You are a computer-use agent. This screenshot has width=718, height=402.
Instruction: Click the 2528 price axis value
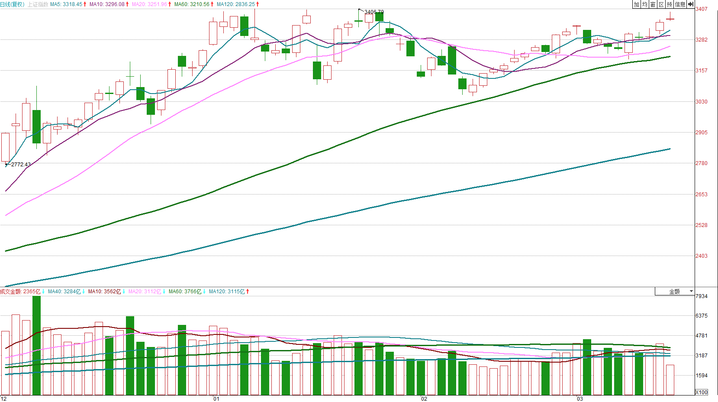[x=702, y=225]
